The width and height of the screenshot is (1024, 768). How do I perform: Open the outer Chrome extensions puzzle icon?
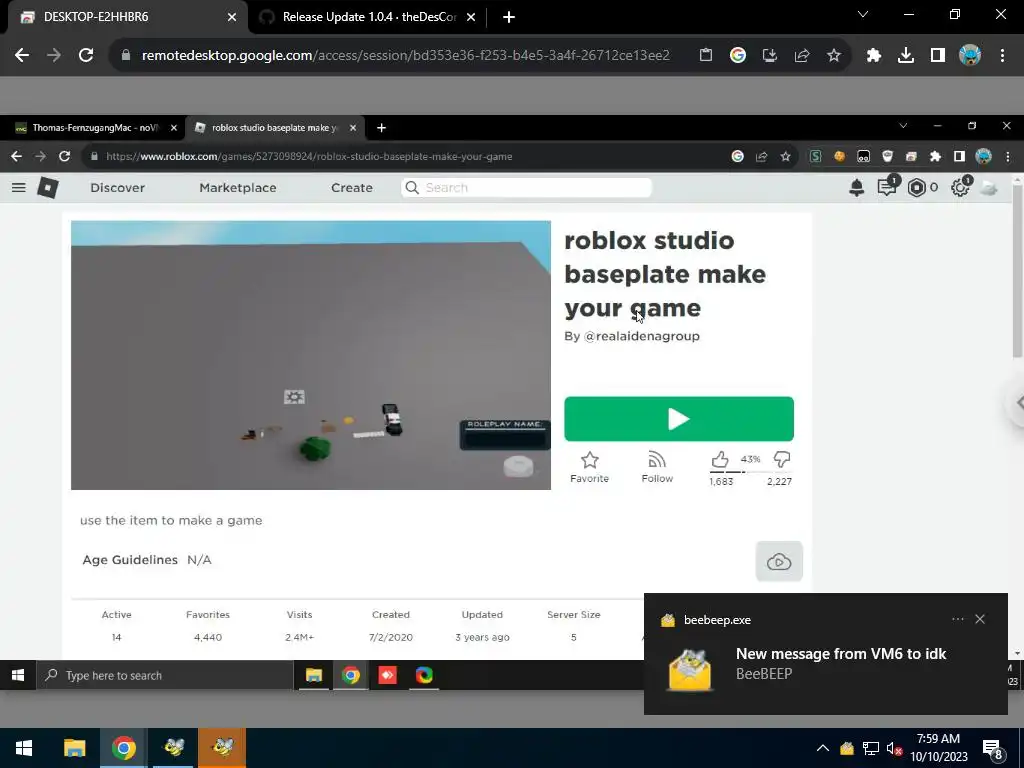click(873, 56)
